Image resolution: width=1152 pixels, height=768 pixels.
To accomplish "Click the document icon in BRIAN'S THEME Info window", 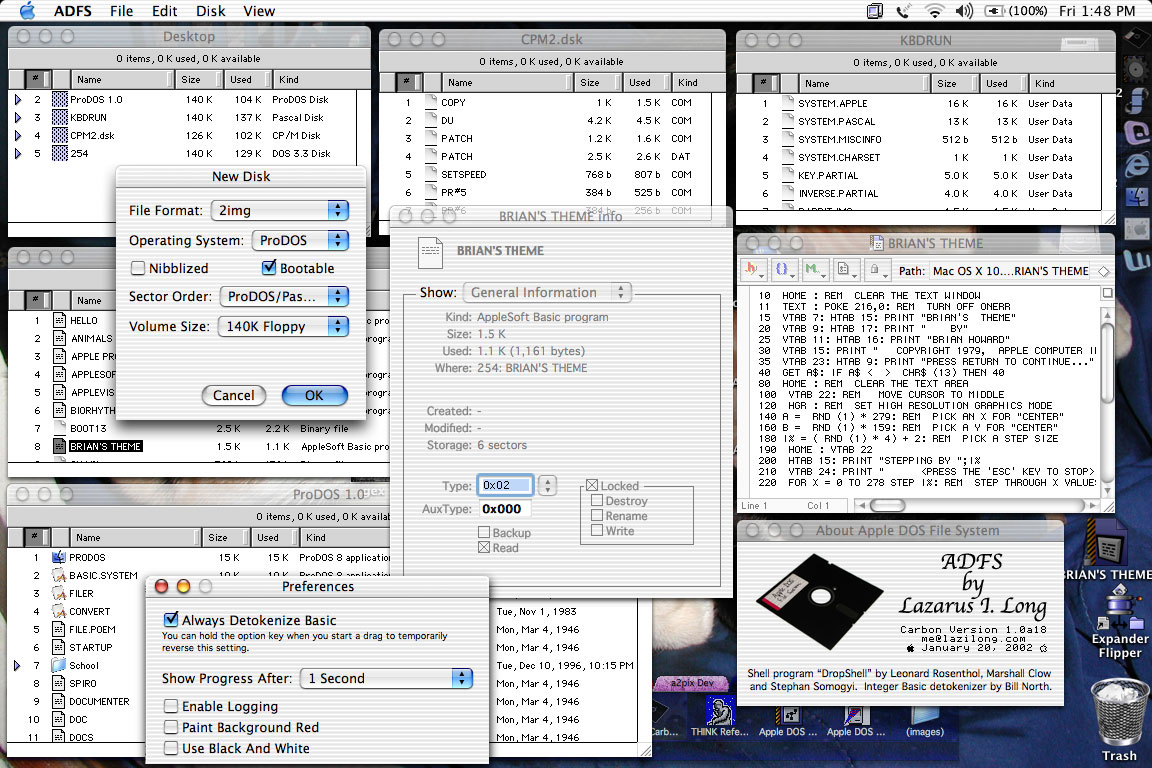I will [431, 252].
